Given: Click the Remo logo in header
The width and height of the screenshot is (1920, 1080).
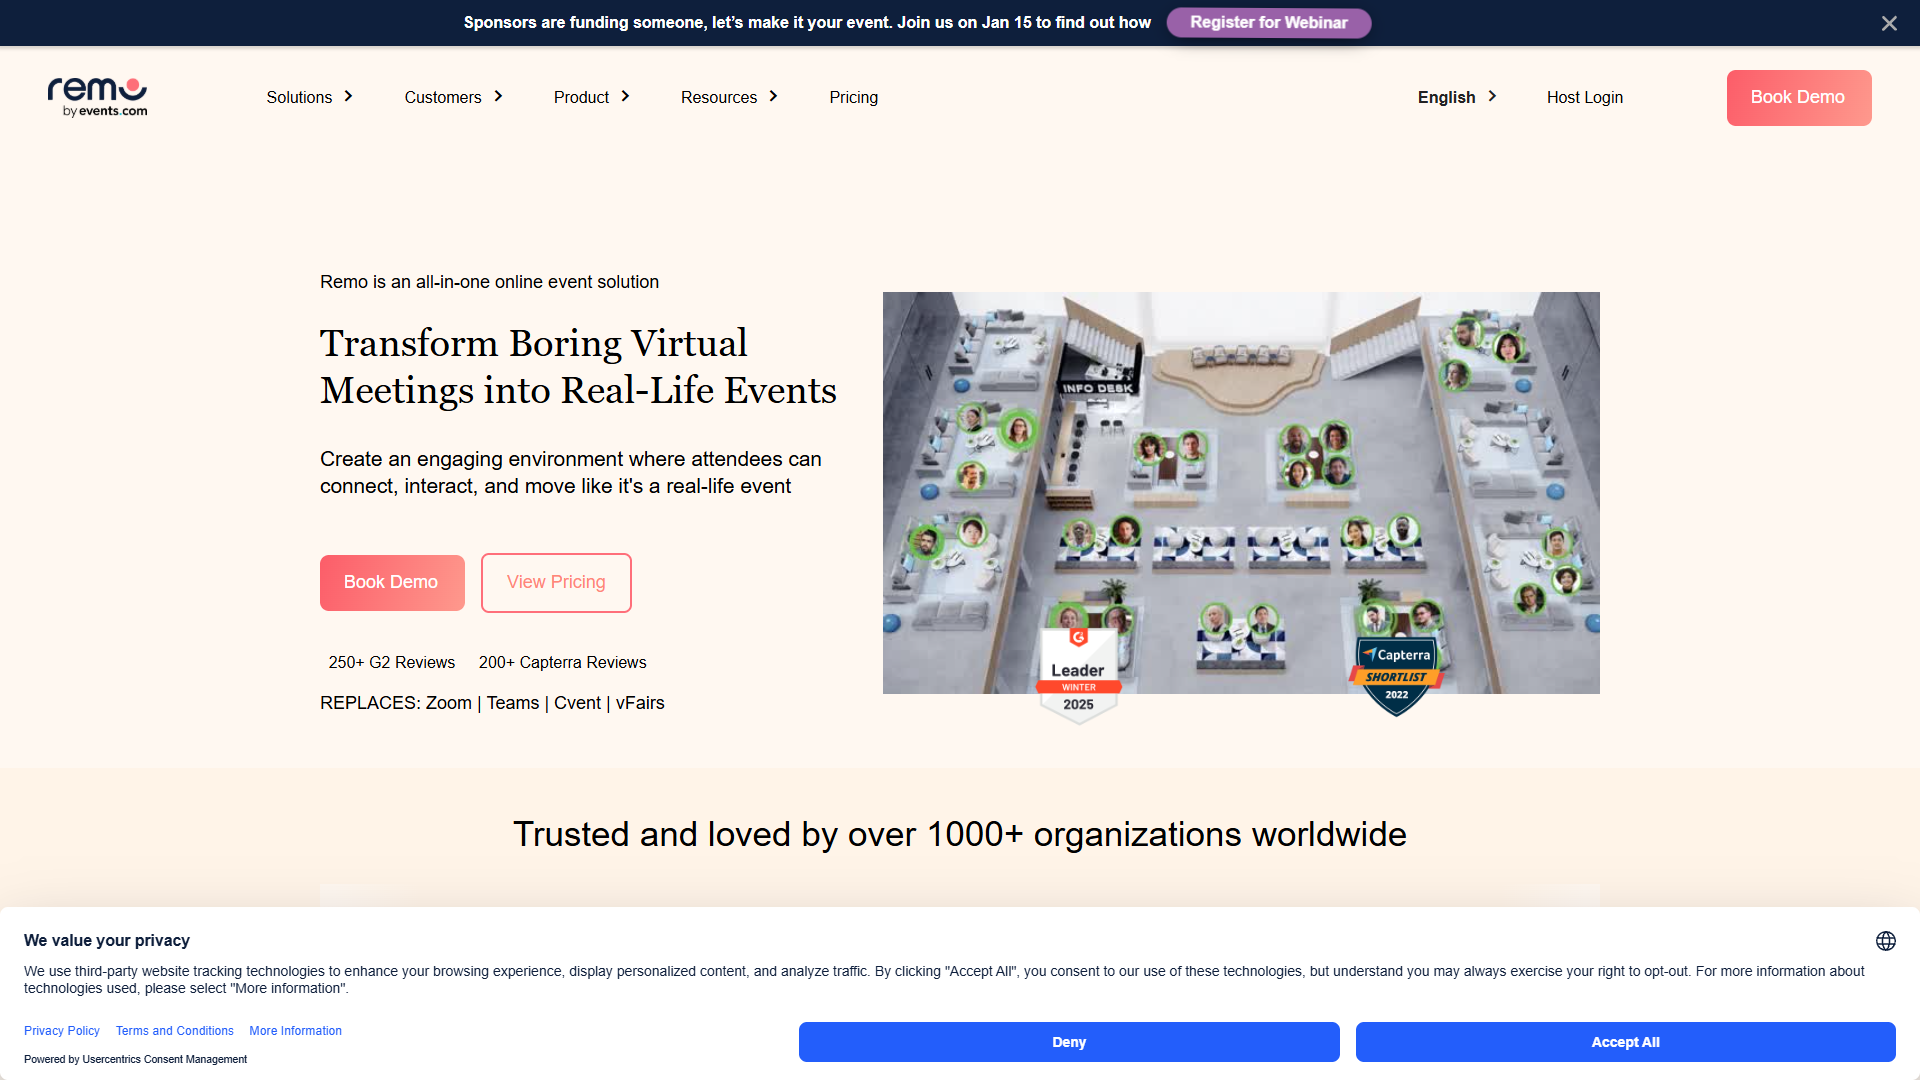Looking at the screenshot, I should click(98, 97).
